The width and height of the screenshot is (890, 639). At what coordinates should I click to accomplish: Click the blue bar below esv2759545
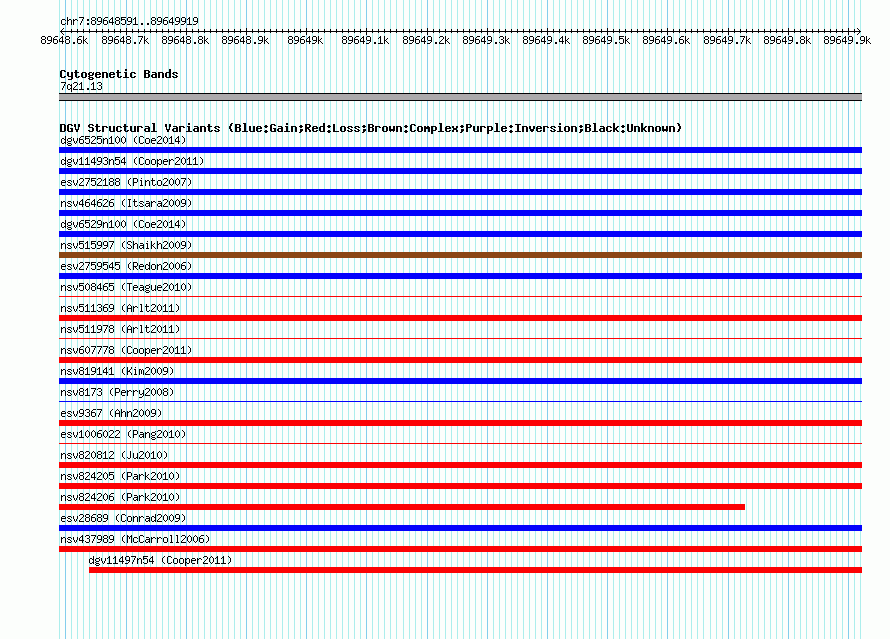pyautogui.click(x=460, y=276)
